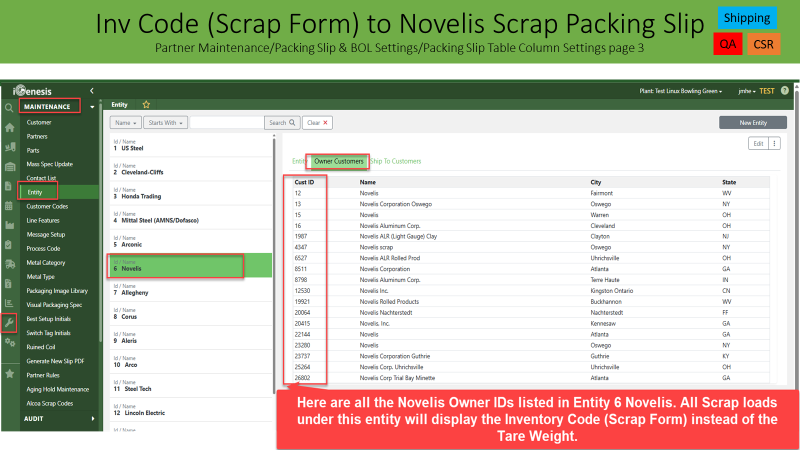Open the Plant selector dropdown
The height and width of the screenshot is (450, 800).
coord(681,91)
